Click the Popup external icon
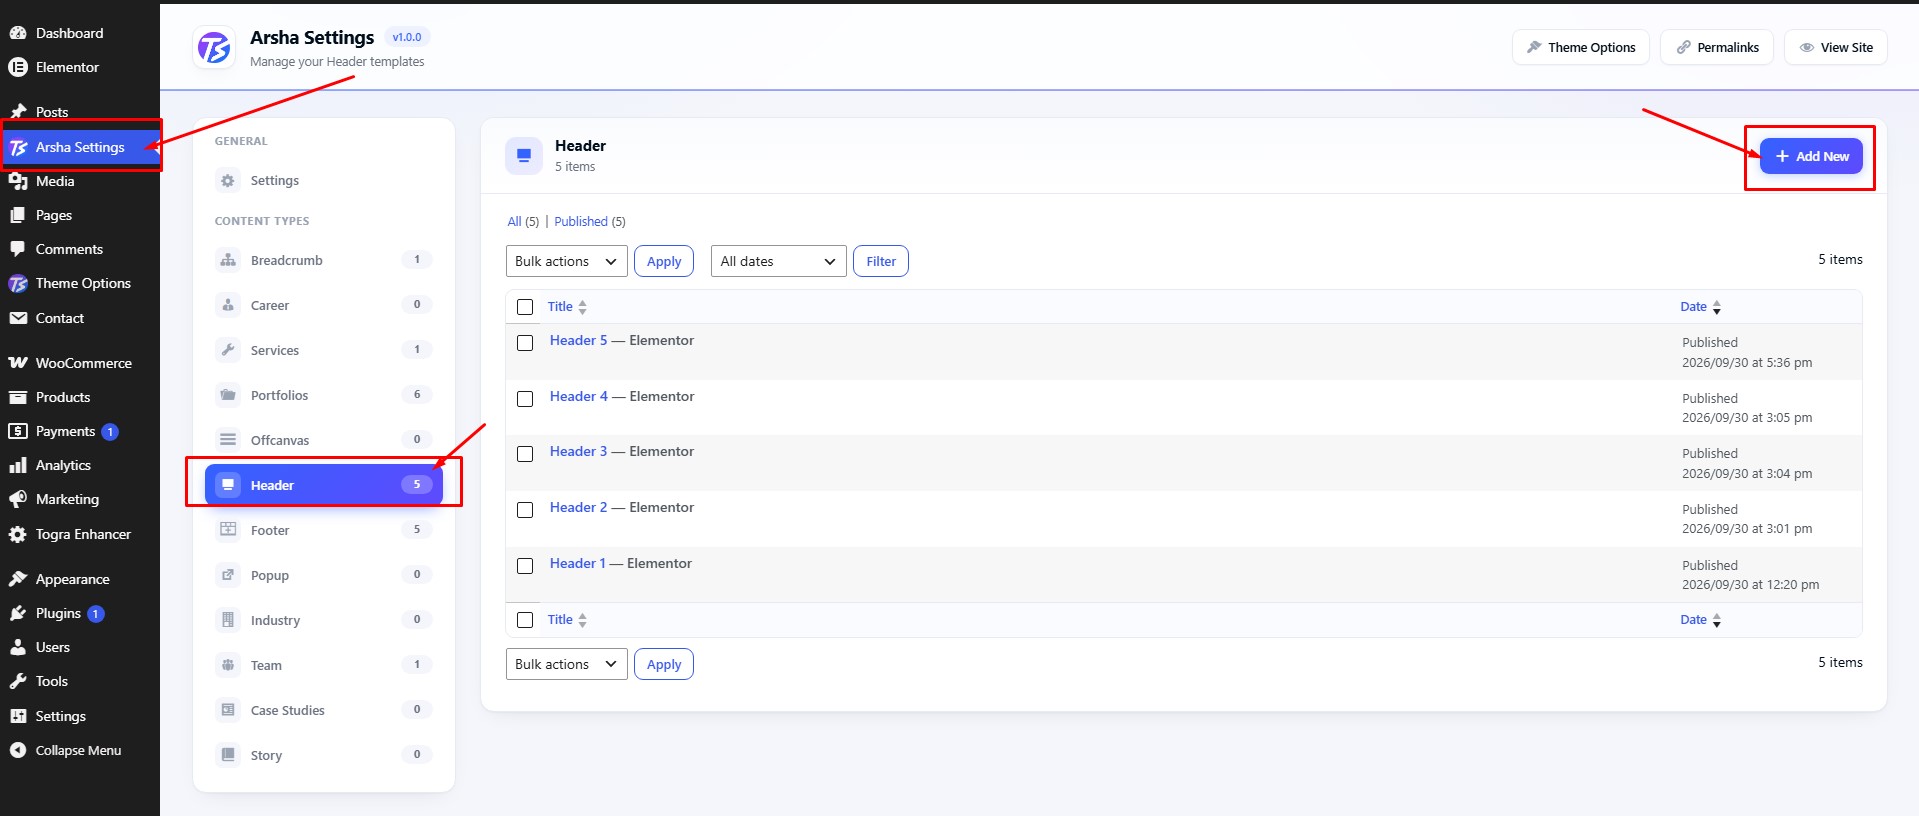This screenshot has width=1919, height=816. 228,575
